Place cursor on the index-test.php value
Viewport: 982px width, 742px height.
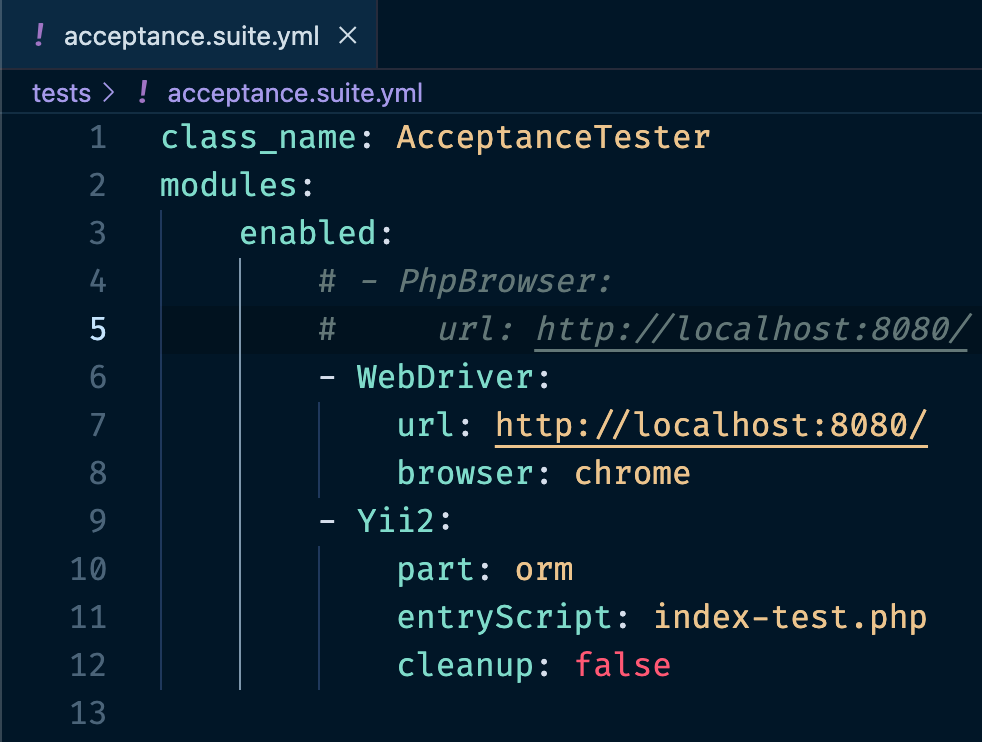(790, 617)
